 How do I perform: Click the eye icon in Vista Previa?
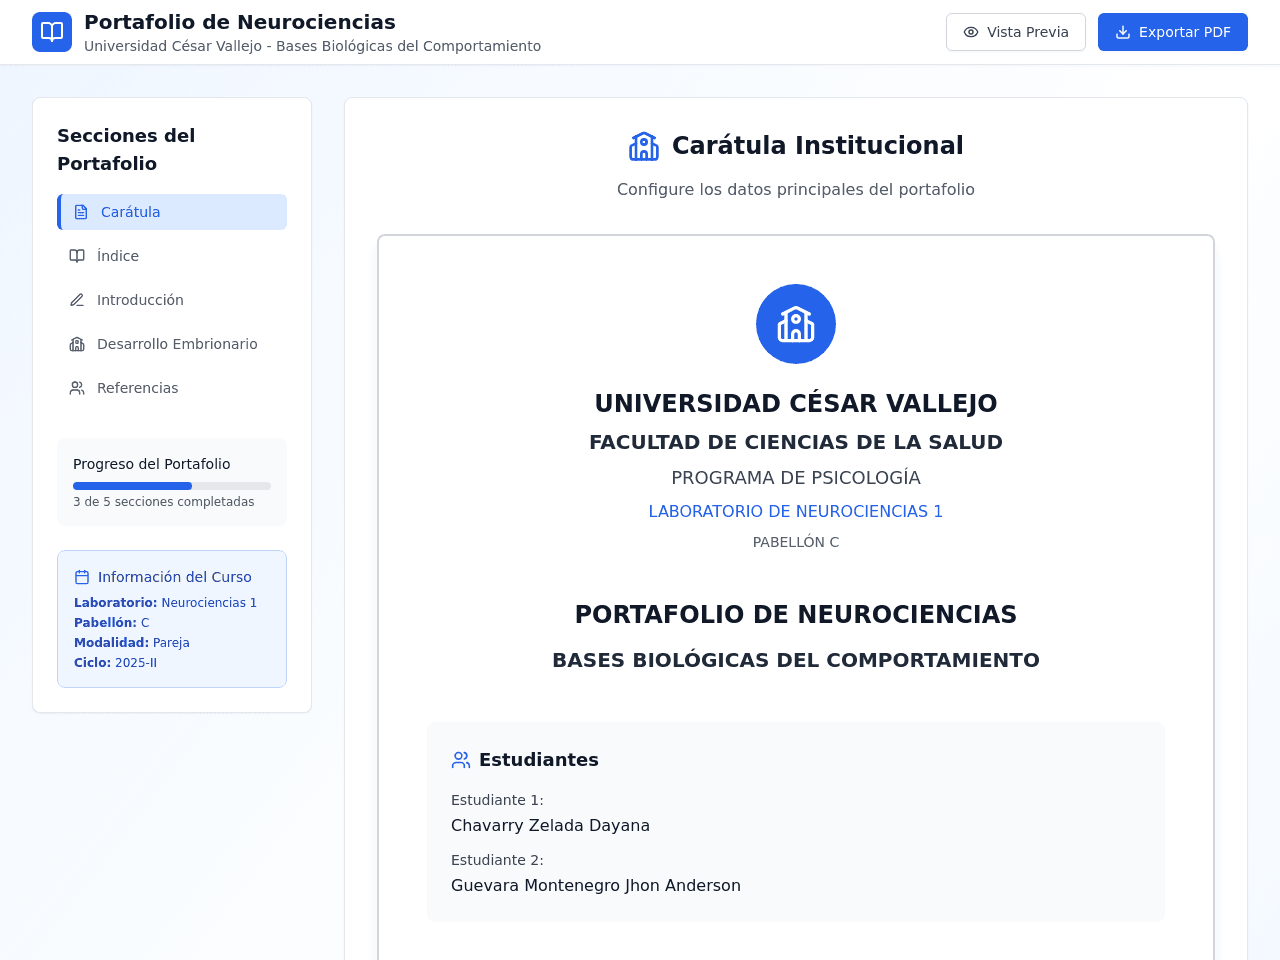pos(971,32)
